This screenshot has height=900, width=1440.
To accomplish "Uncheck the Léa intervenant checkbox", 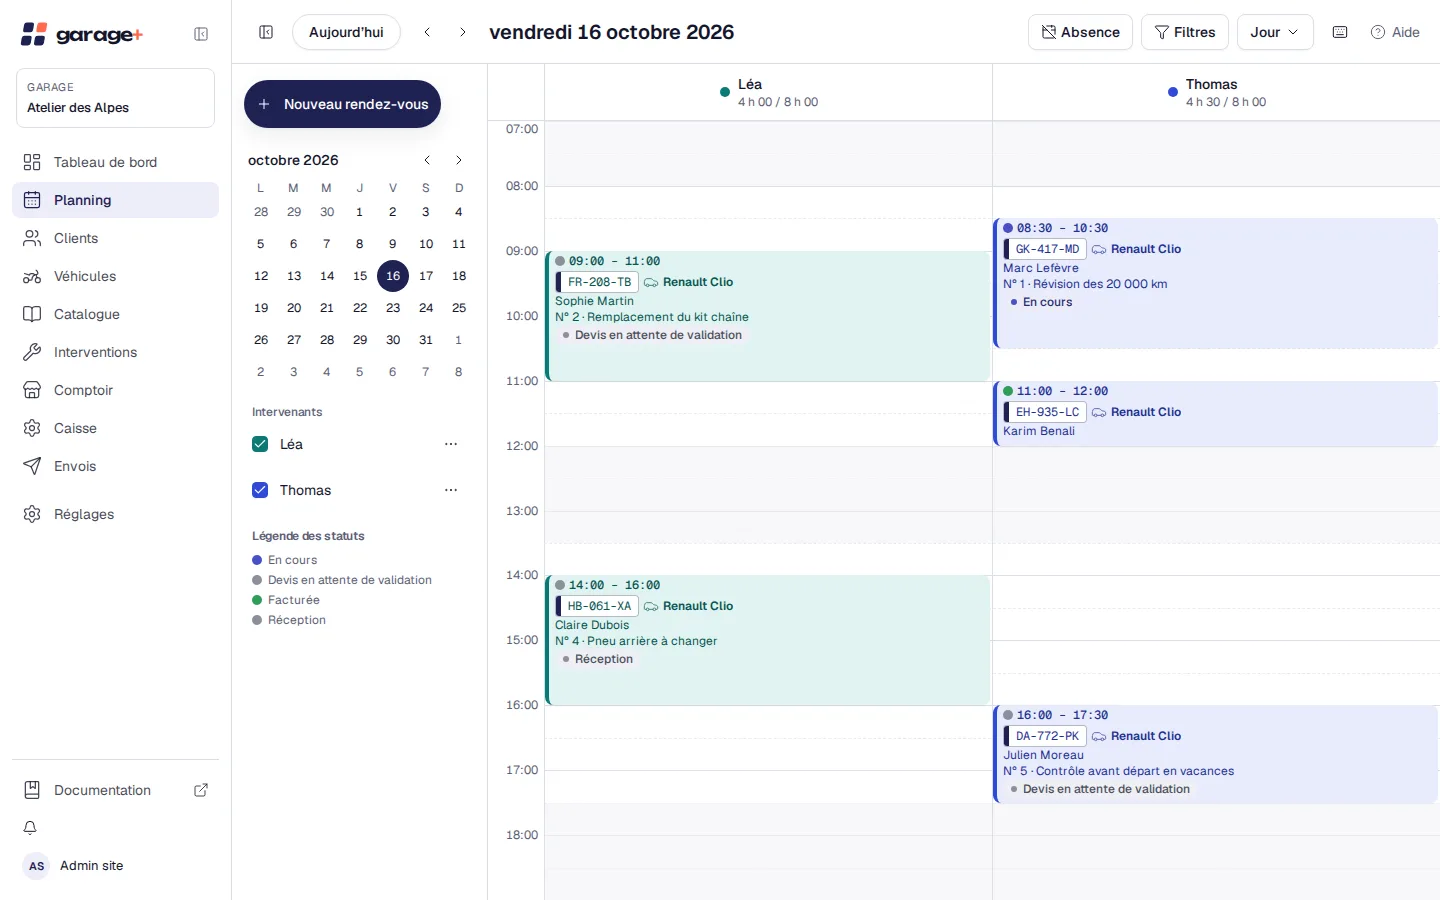I will click(x=260, y=444).
